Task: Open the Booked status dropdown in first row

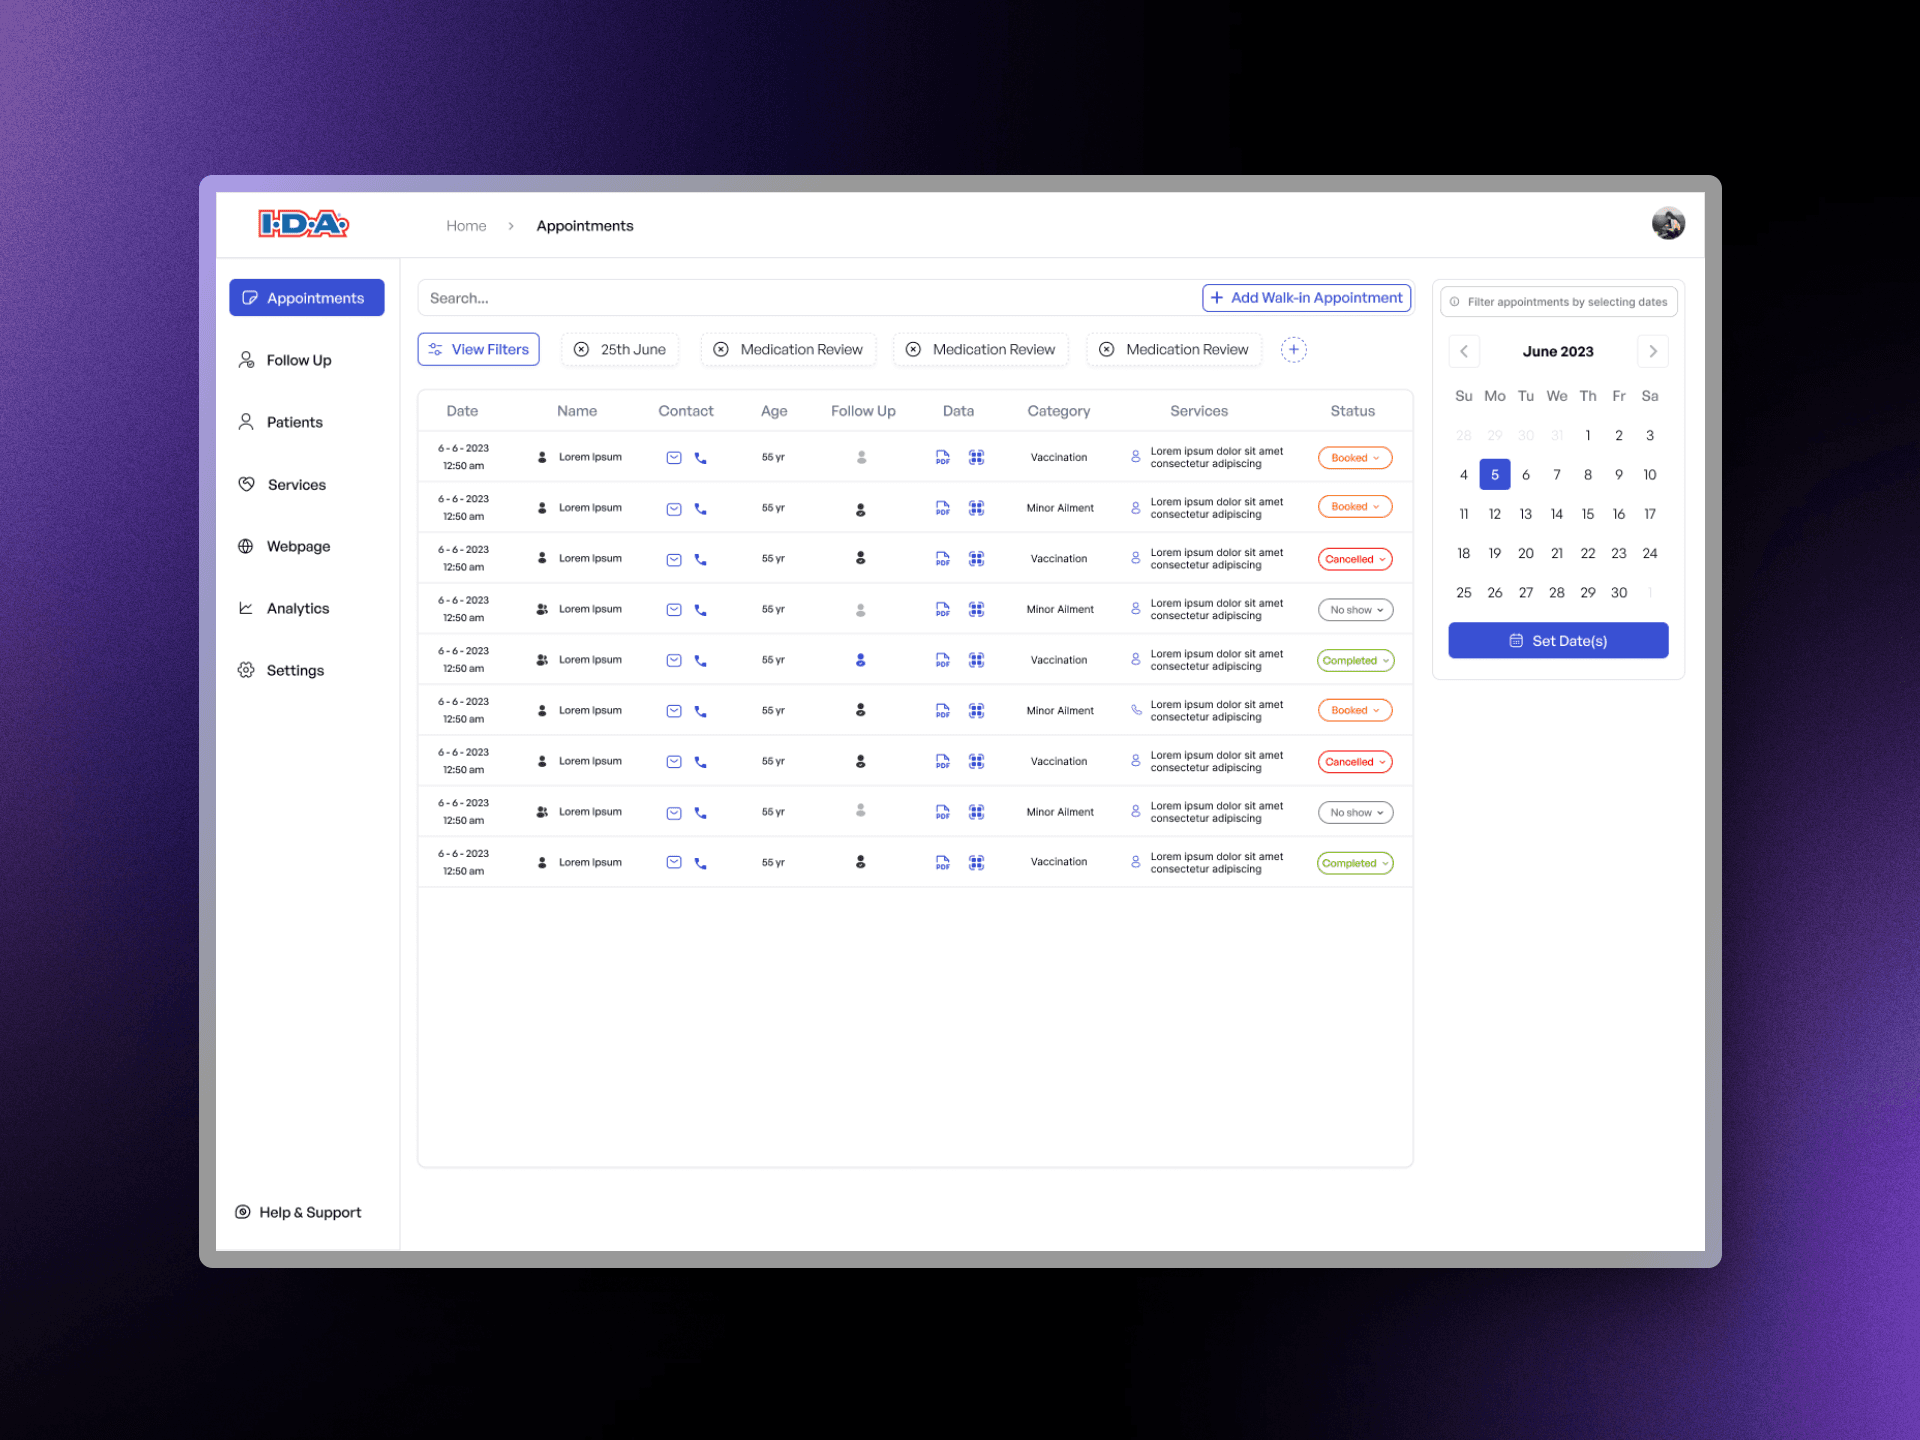Action: tap(1355, 458)
